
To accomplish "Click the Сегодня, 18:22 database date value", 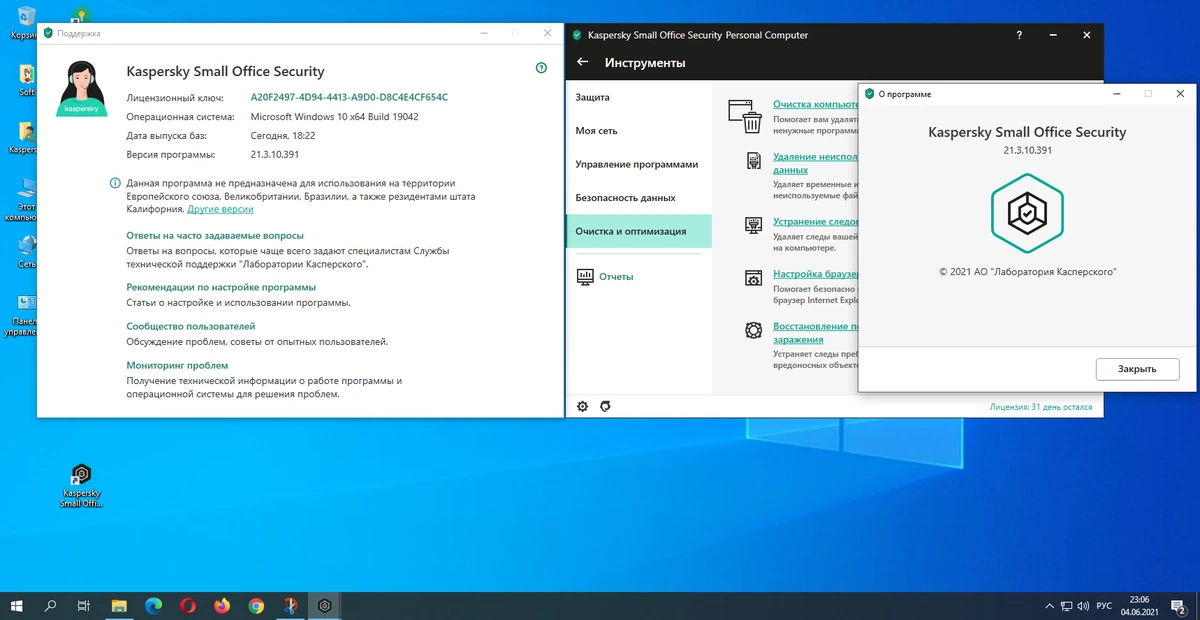I will click(283, 136).
